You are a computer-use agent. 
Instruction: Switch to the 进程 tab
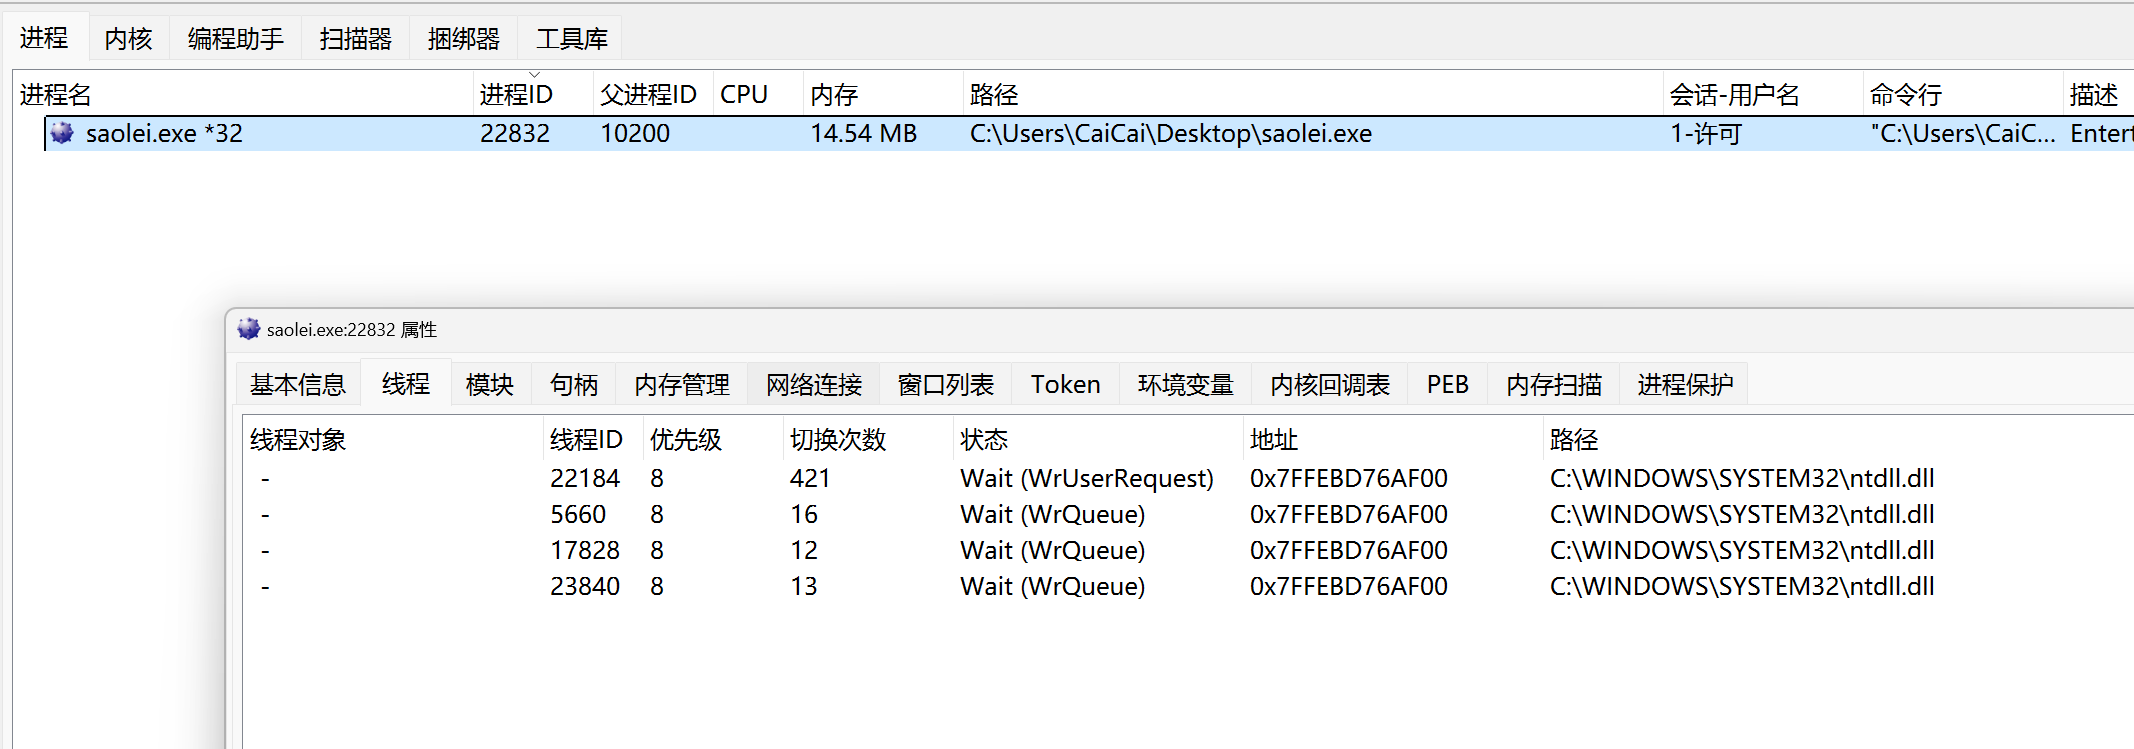(x=44, y=38)
